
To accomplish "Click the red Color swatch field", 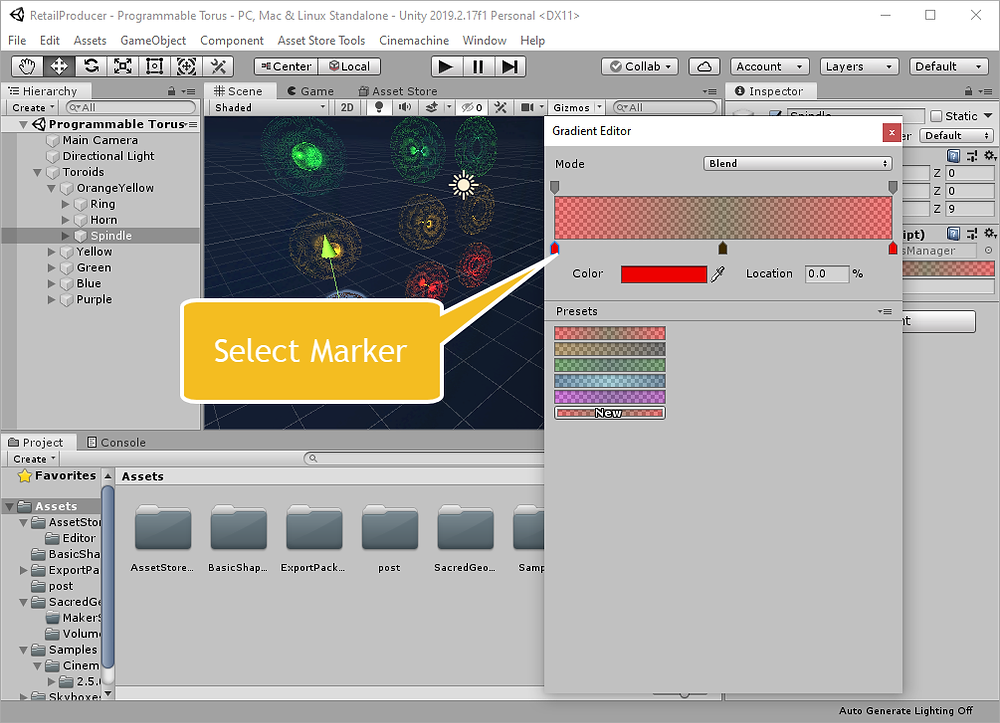I will click(x=664, y=274).
